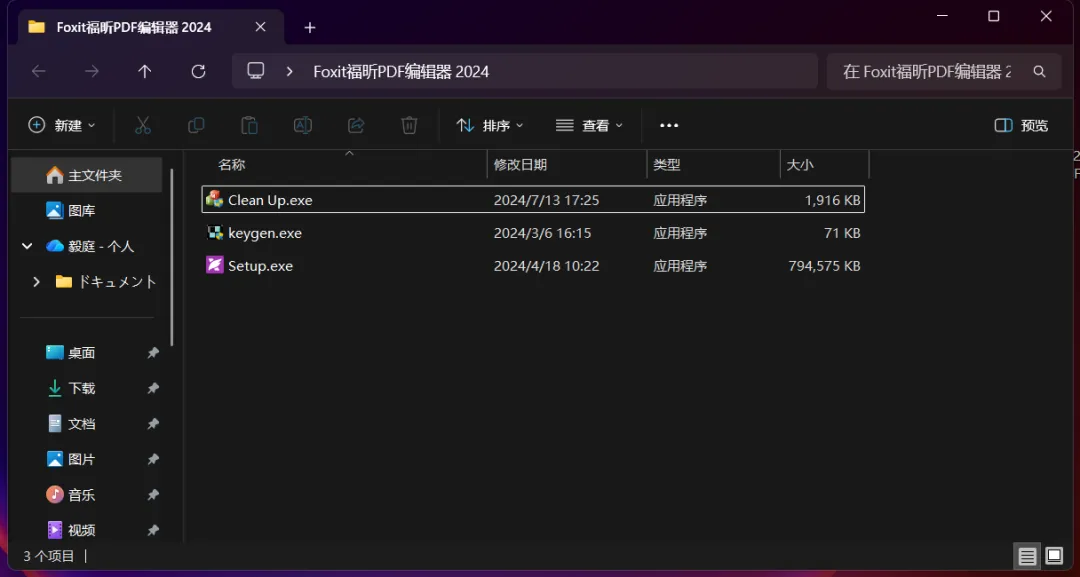Image resolution: width=1080 pixels, height=577 pixels.
Task: Click the 794,575 KB size cell
Action: (x=824, y=266)
